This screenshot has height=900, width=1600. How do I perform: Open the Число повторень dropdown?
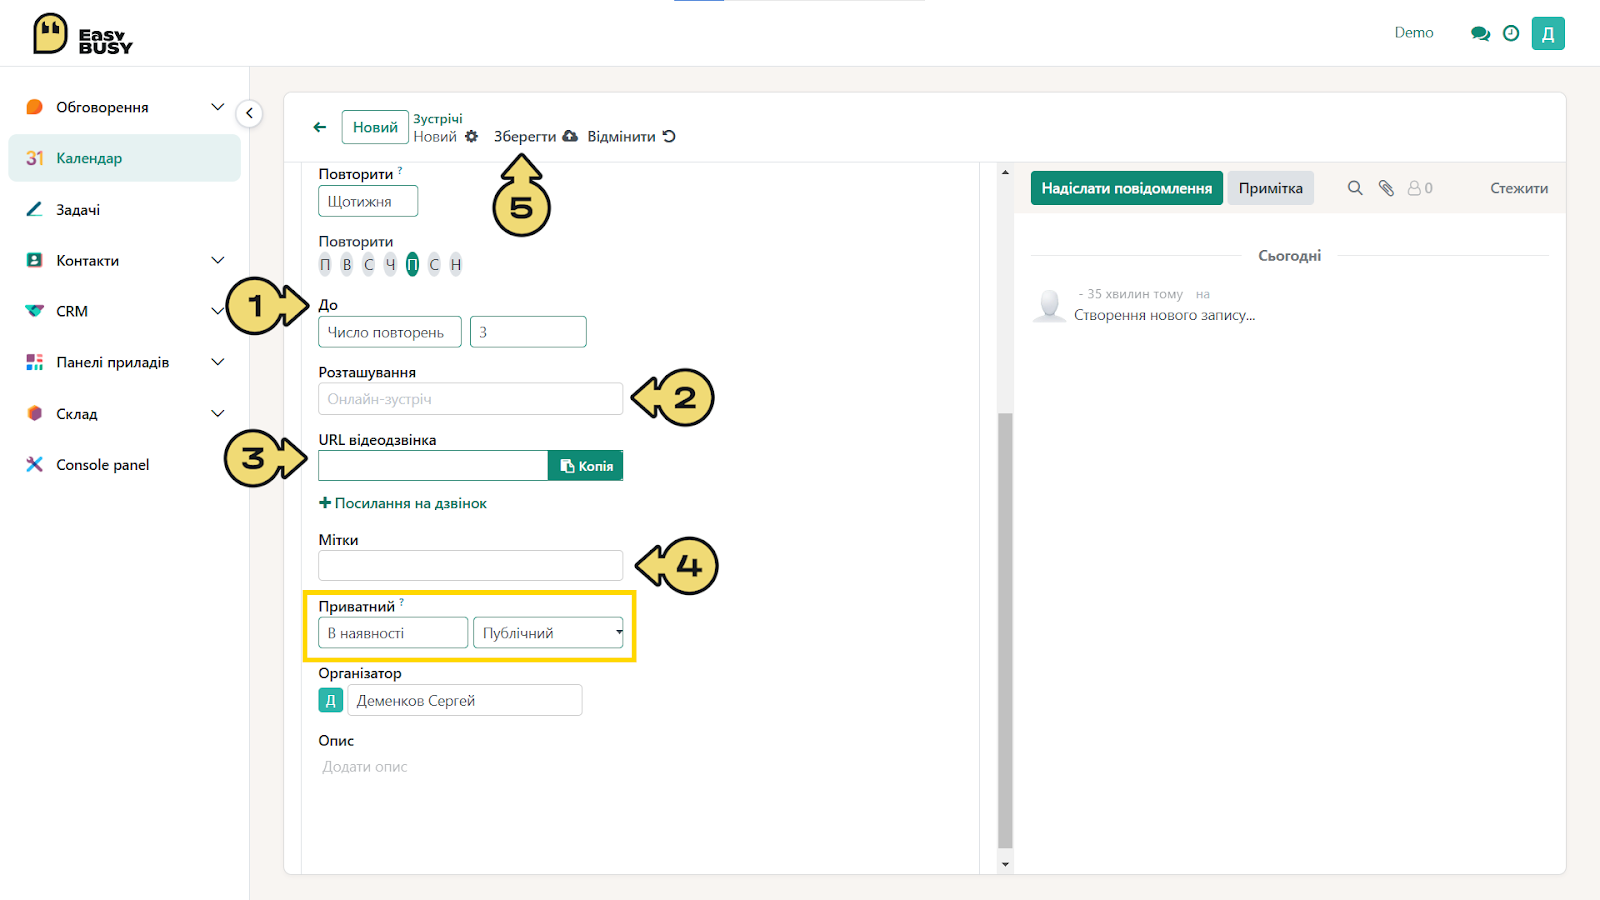[x=390, y=332]
